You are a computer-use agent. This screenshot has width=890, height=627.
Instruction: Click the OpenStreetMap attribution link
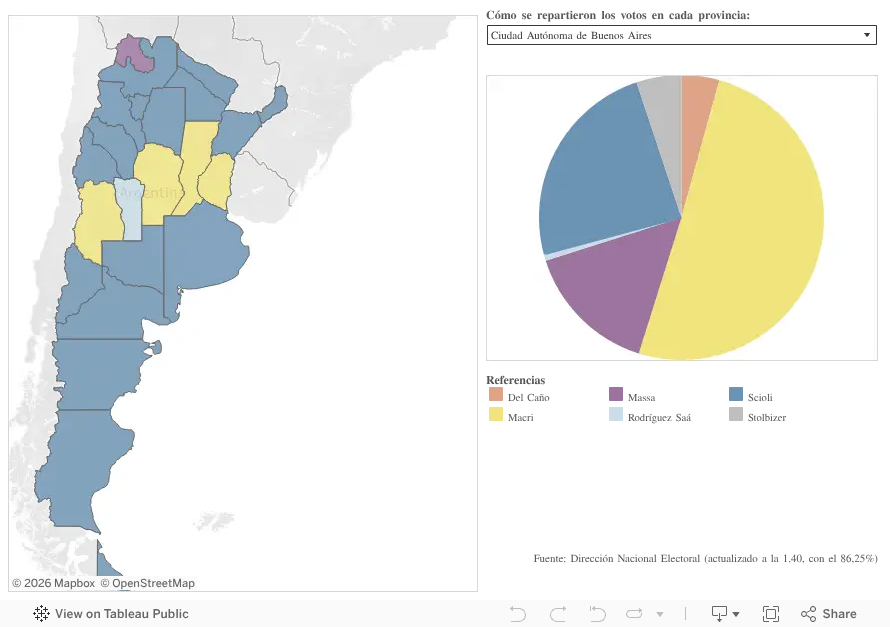pyautogui.click(x=148, y=583)
